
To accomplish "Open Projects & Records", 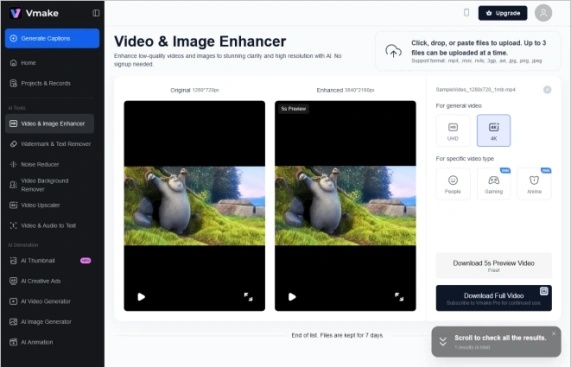I will [49, 83].
